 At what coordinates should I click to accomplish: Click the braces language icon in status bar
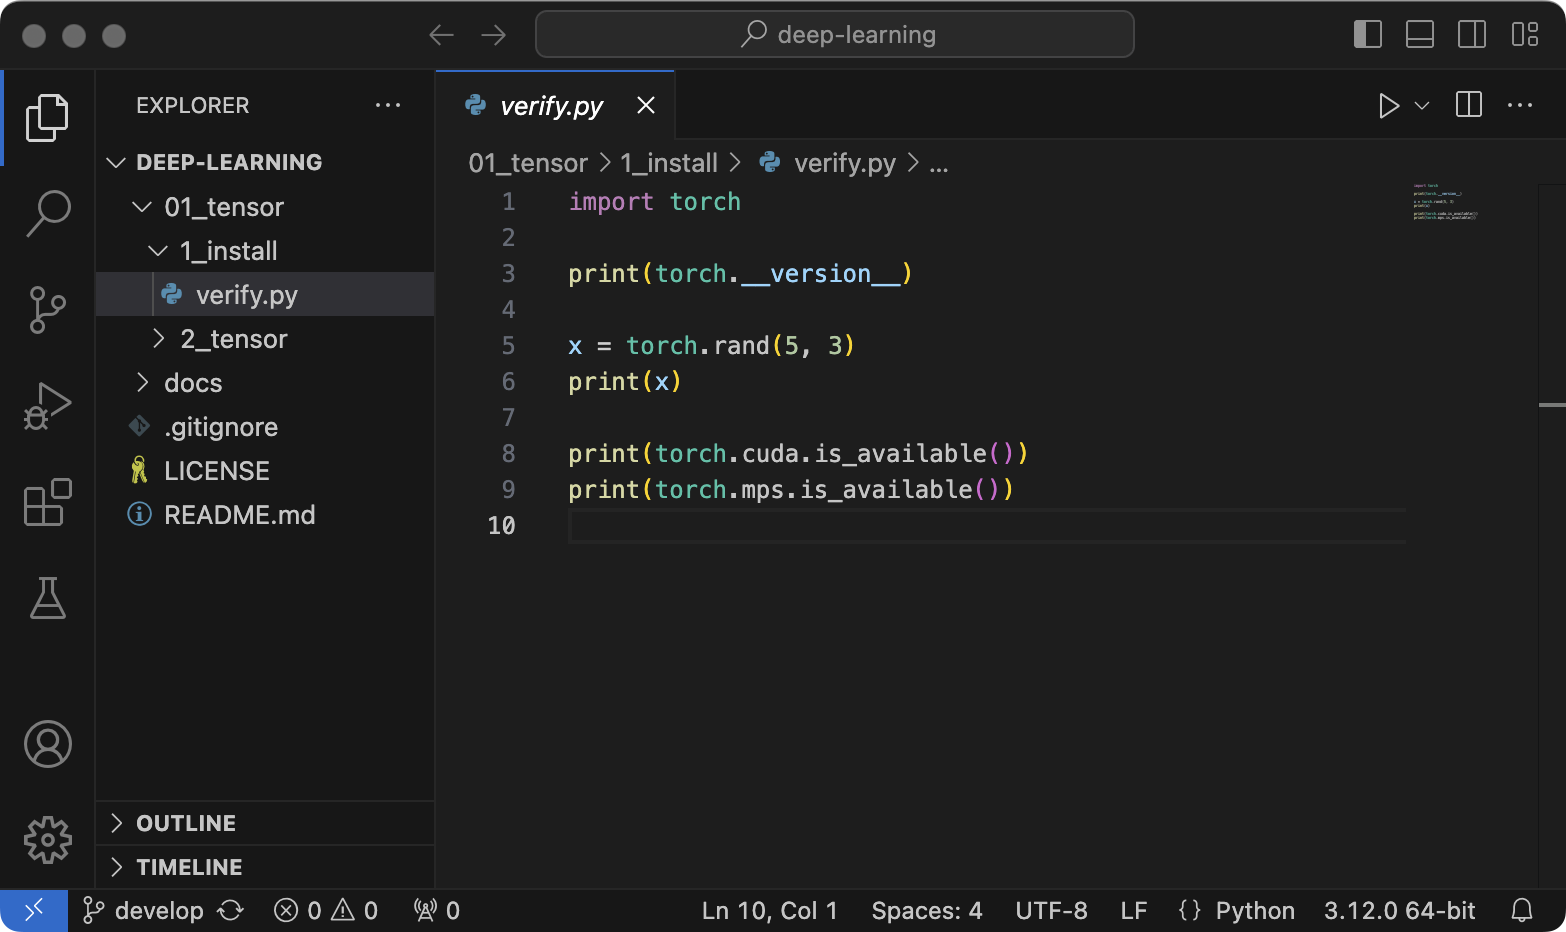coord(1190,910)
